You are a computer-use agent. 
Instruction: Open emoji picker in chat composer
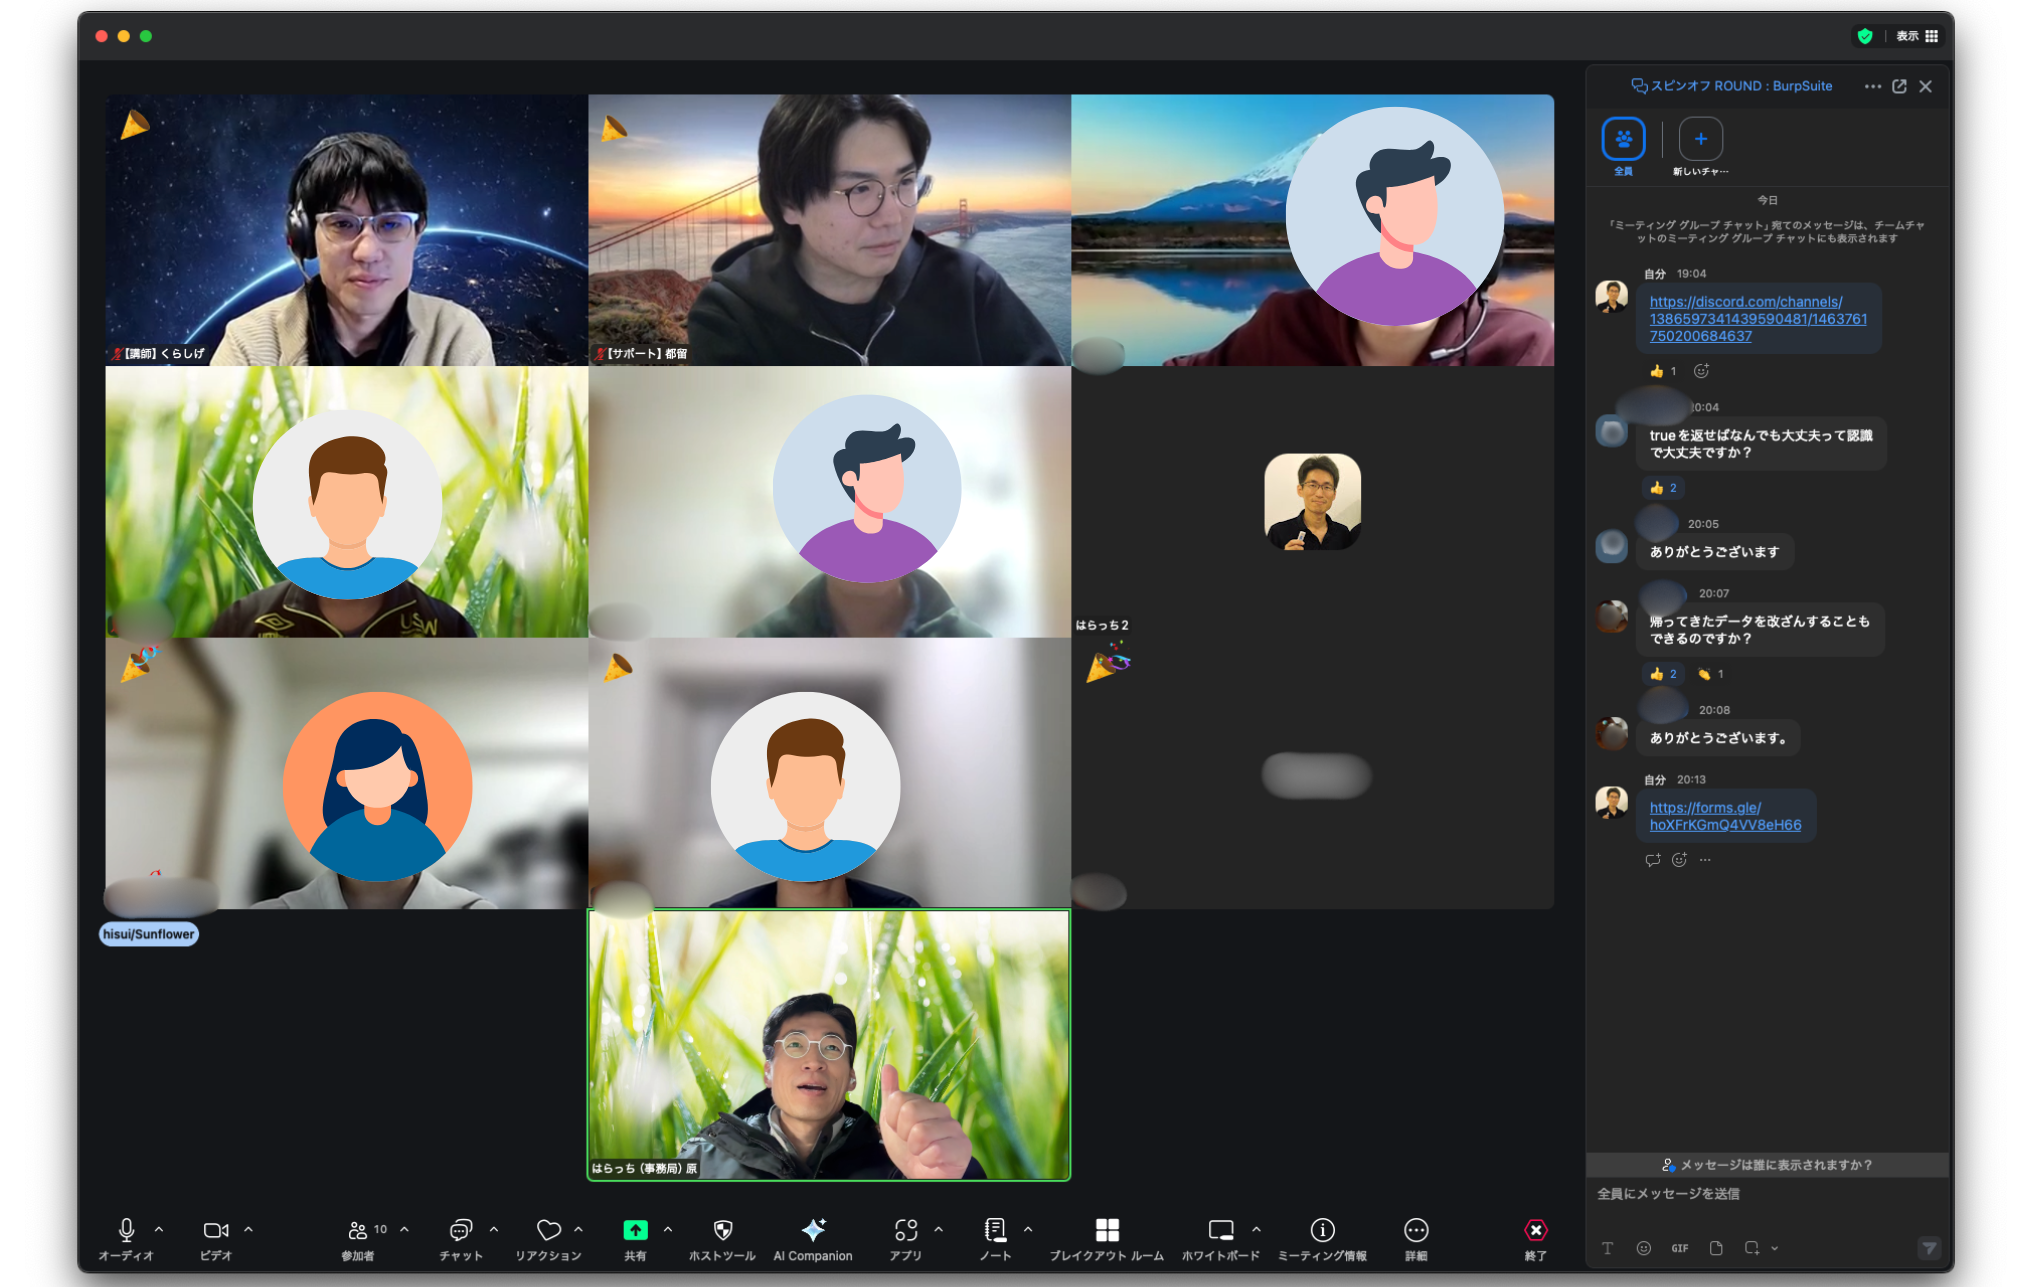(1644, 1248)
